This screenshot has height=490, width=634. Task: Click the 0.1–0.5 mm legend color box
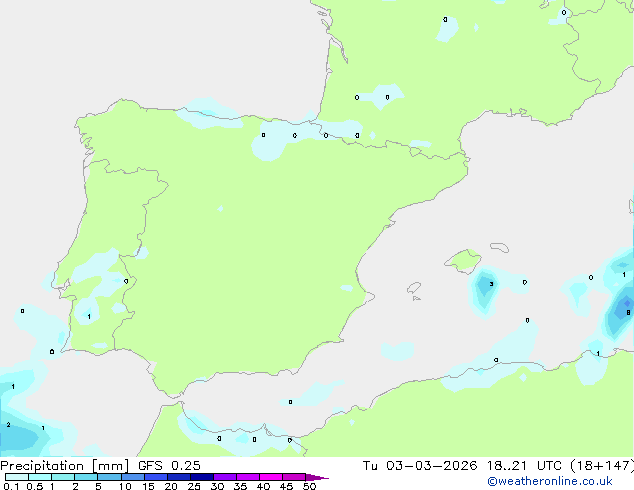[x=17, y=477]
